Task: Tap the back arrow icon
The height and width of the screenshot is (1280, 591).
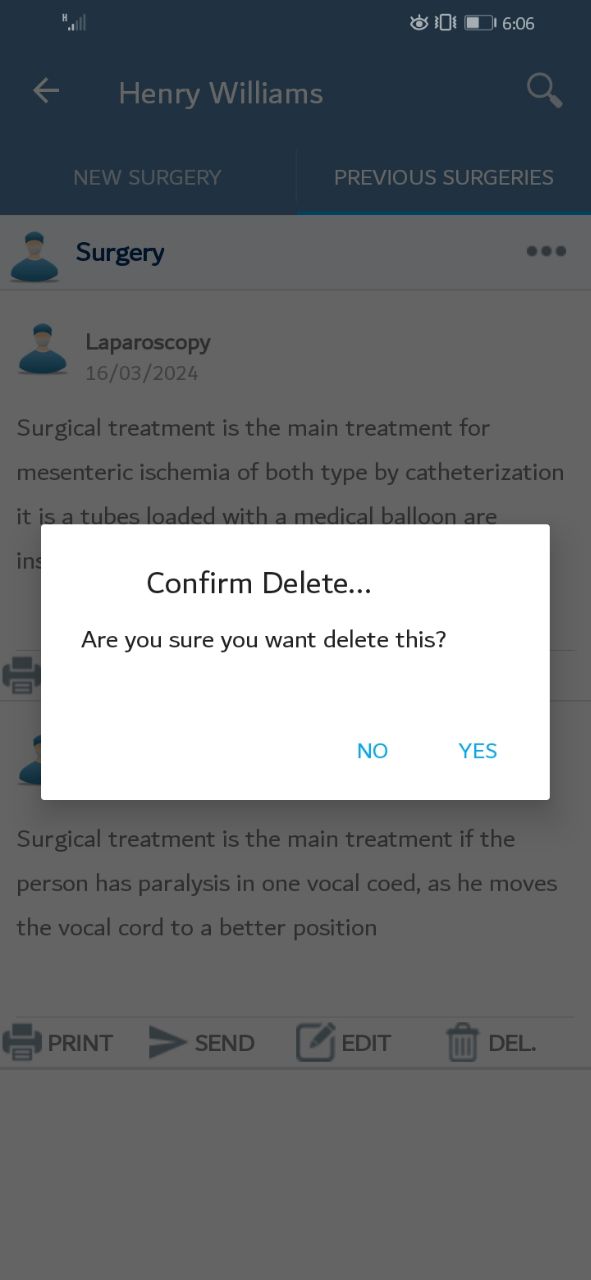Action: [46, 91]
